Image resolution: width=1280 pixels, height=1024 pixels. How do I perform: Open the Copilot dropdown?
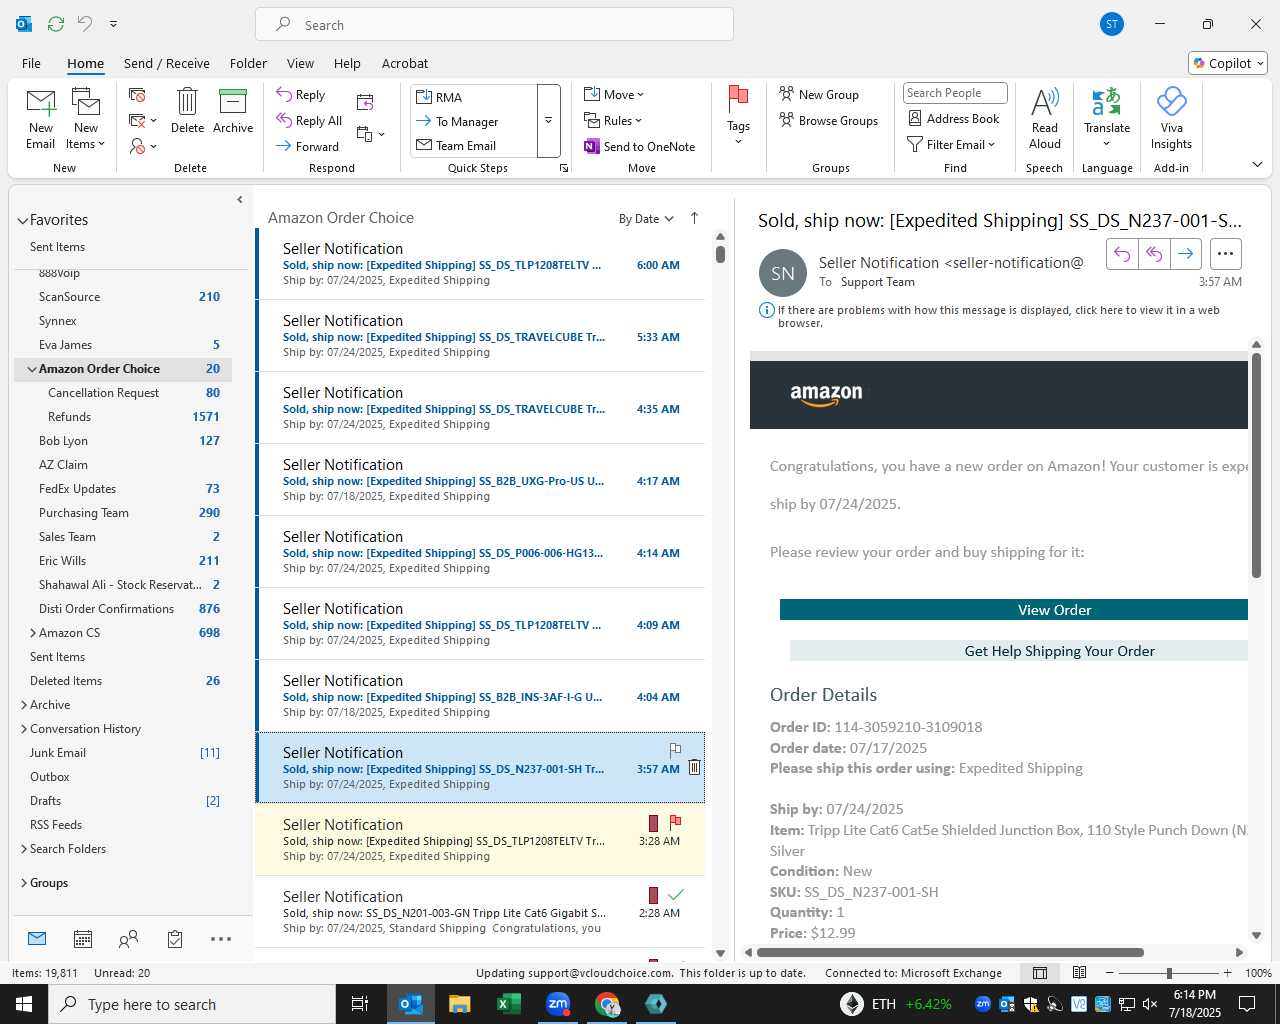click(x=1229, y=63)
